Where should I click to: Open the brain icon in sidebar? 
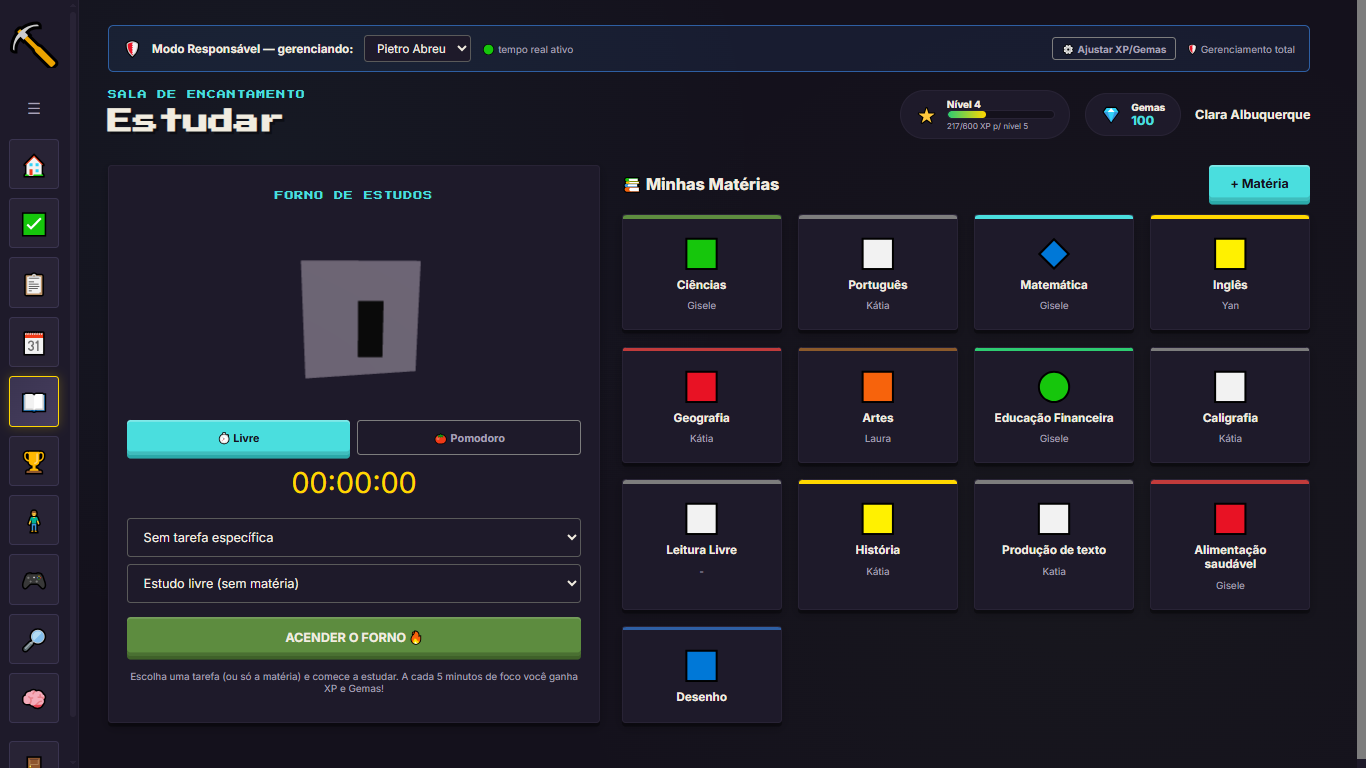(34, 698)
